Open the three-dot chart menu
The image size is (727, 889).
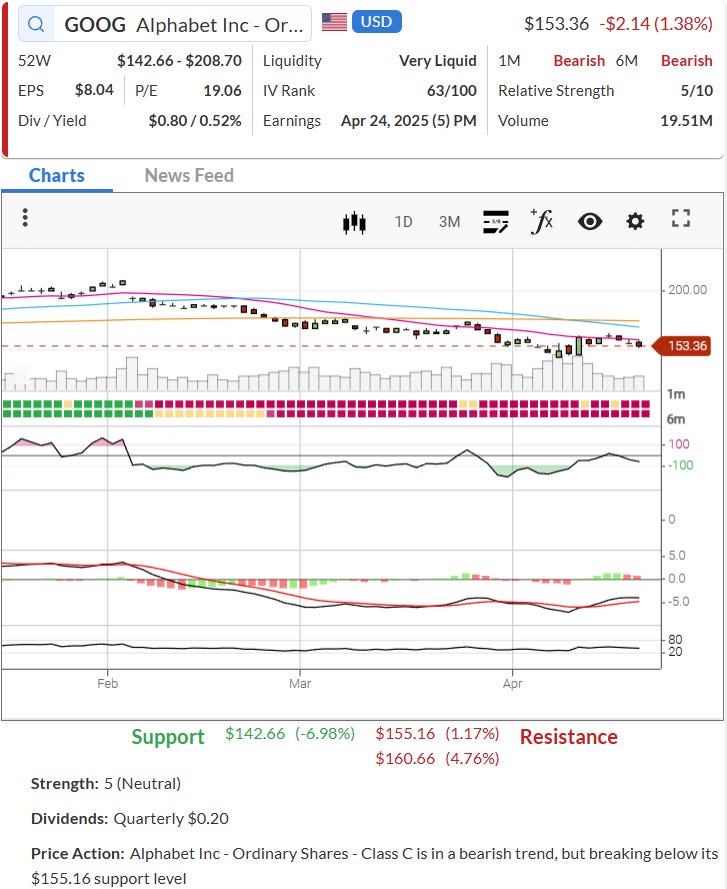point(25,218)
